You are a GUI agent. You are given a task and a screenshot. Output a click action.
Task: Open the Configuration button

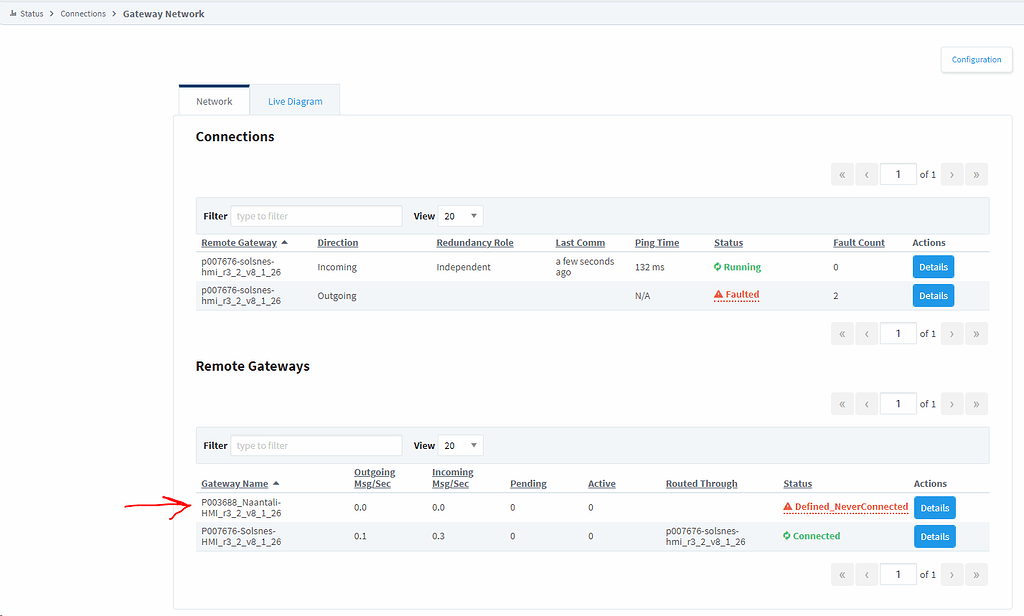click(976, 60)
